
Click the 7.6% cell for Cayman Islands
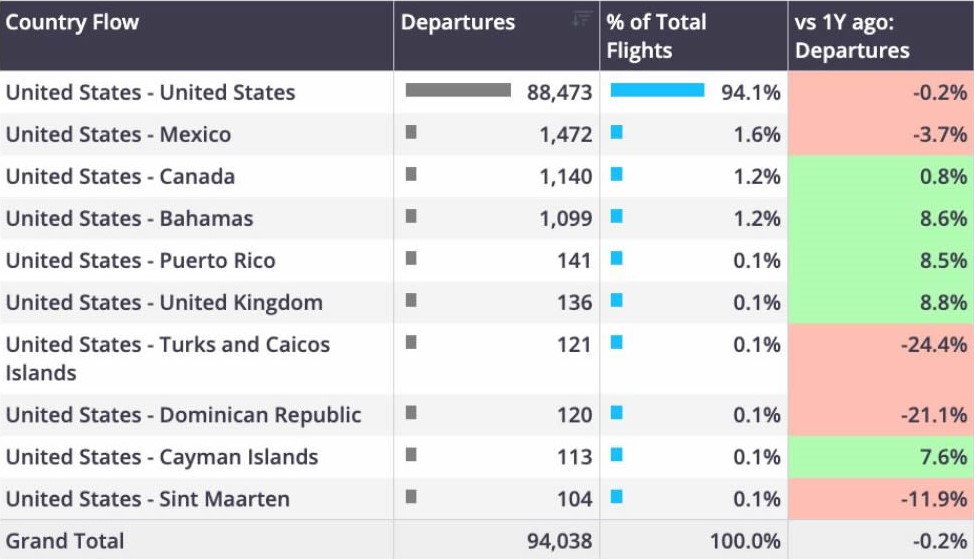pyautogui.click(x=881, y=457)
